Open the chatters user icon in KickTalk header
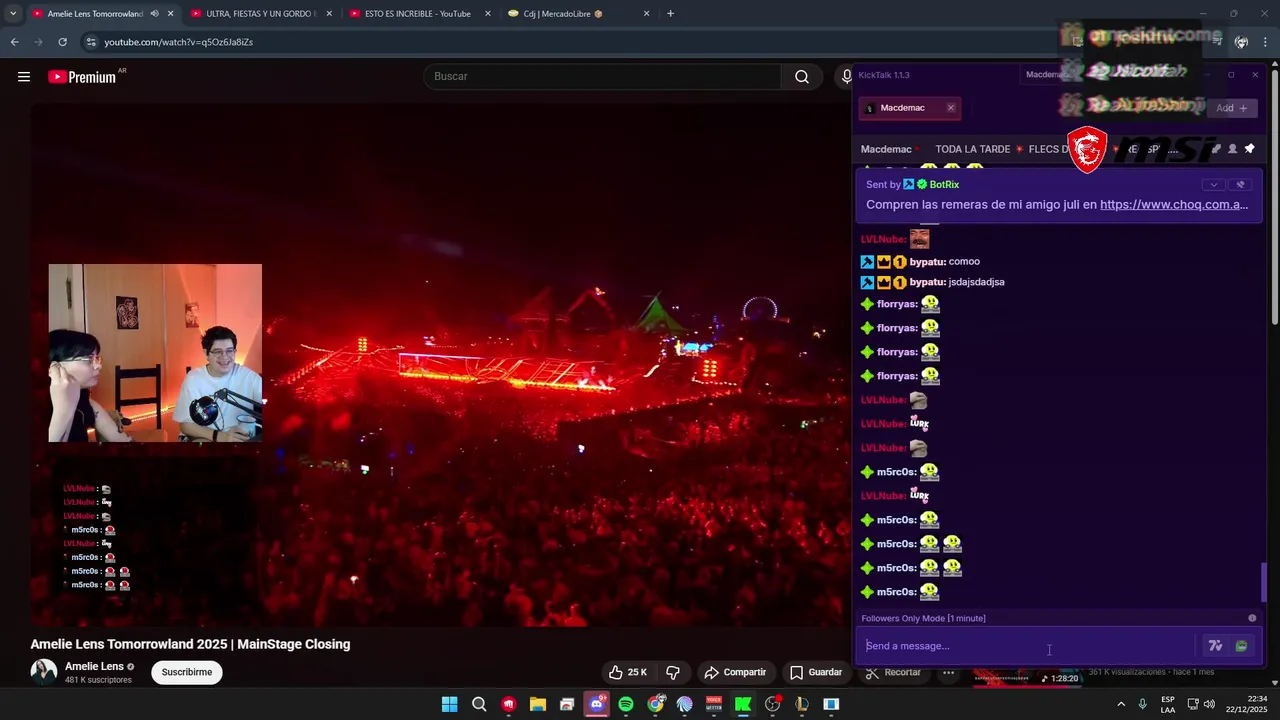The image size is (1280, 720). pyautogui.click(x=1232, y=149)
